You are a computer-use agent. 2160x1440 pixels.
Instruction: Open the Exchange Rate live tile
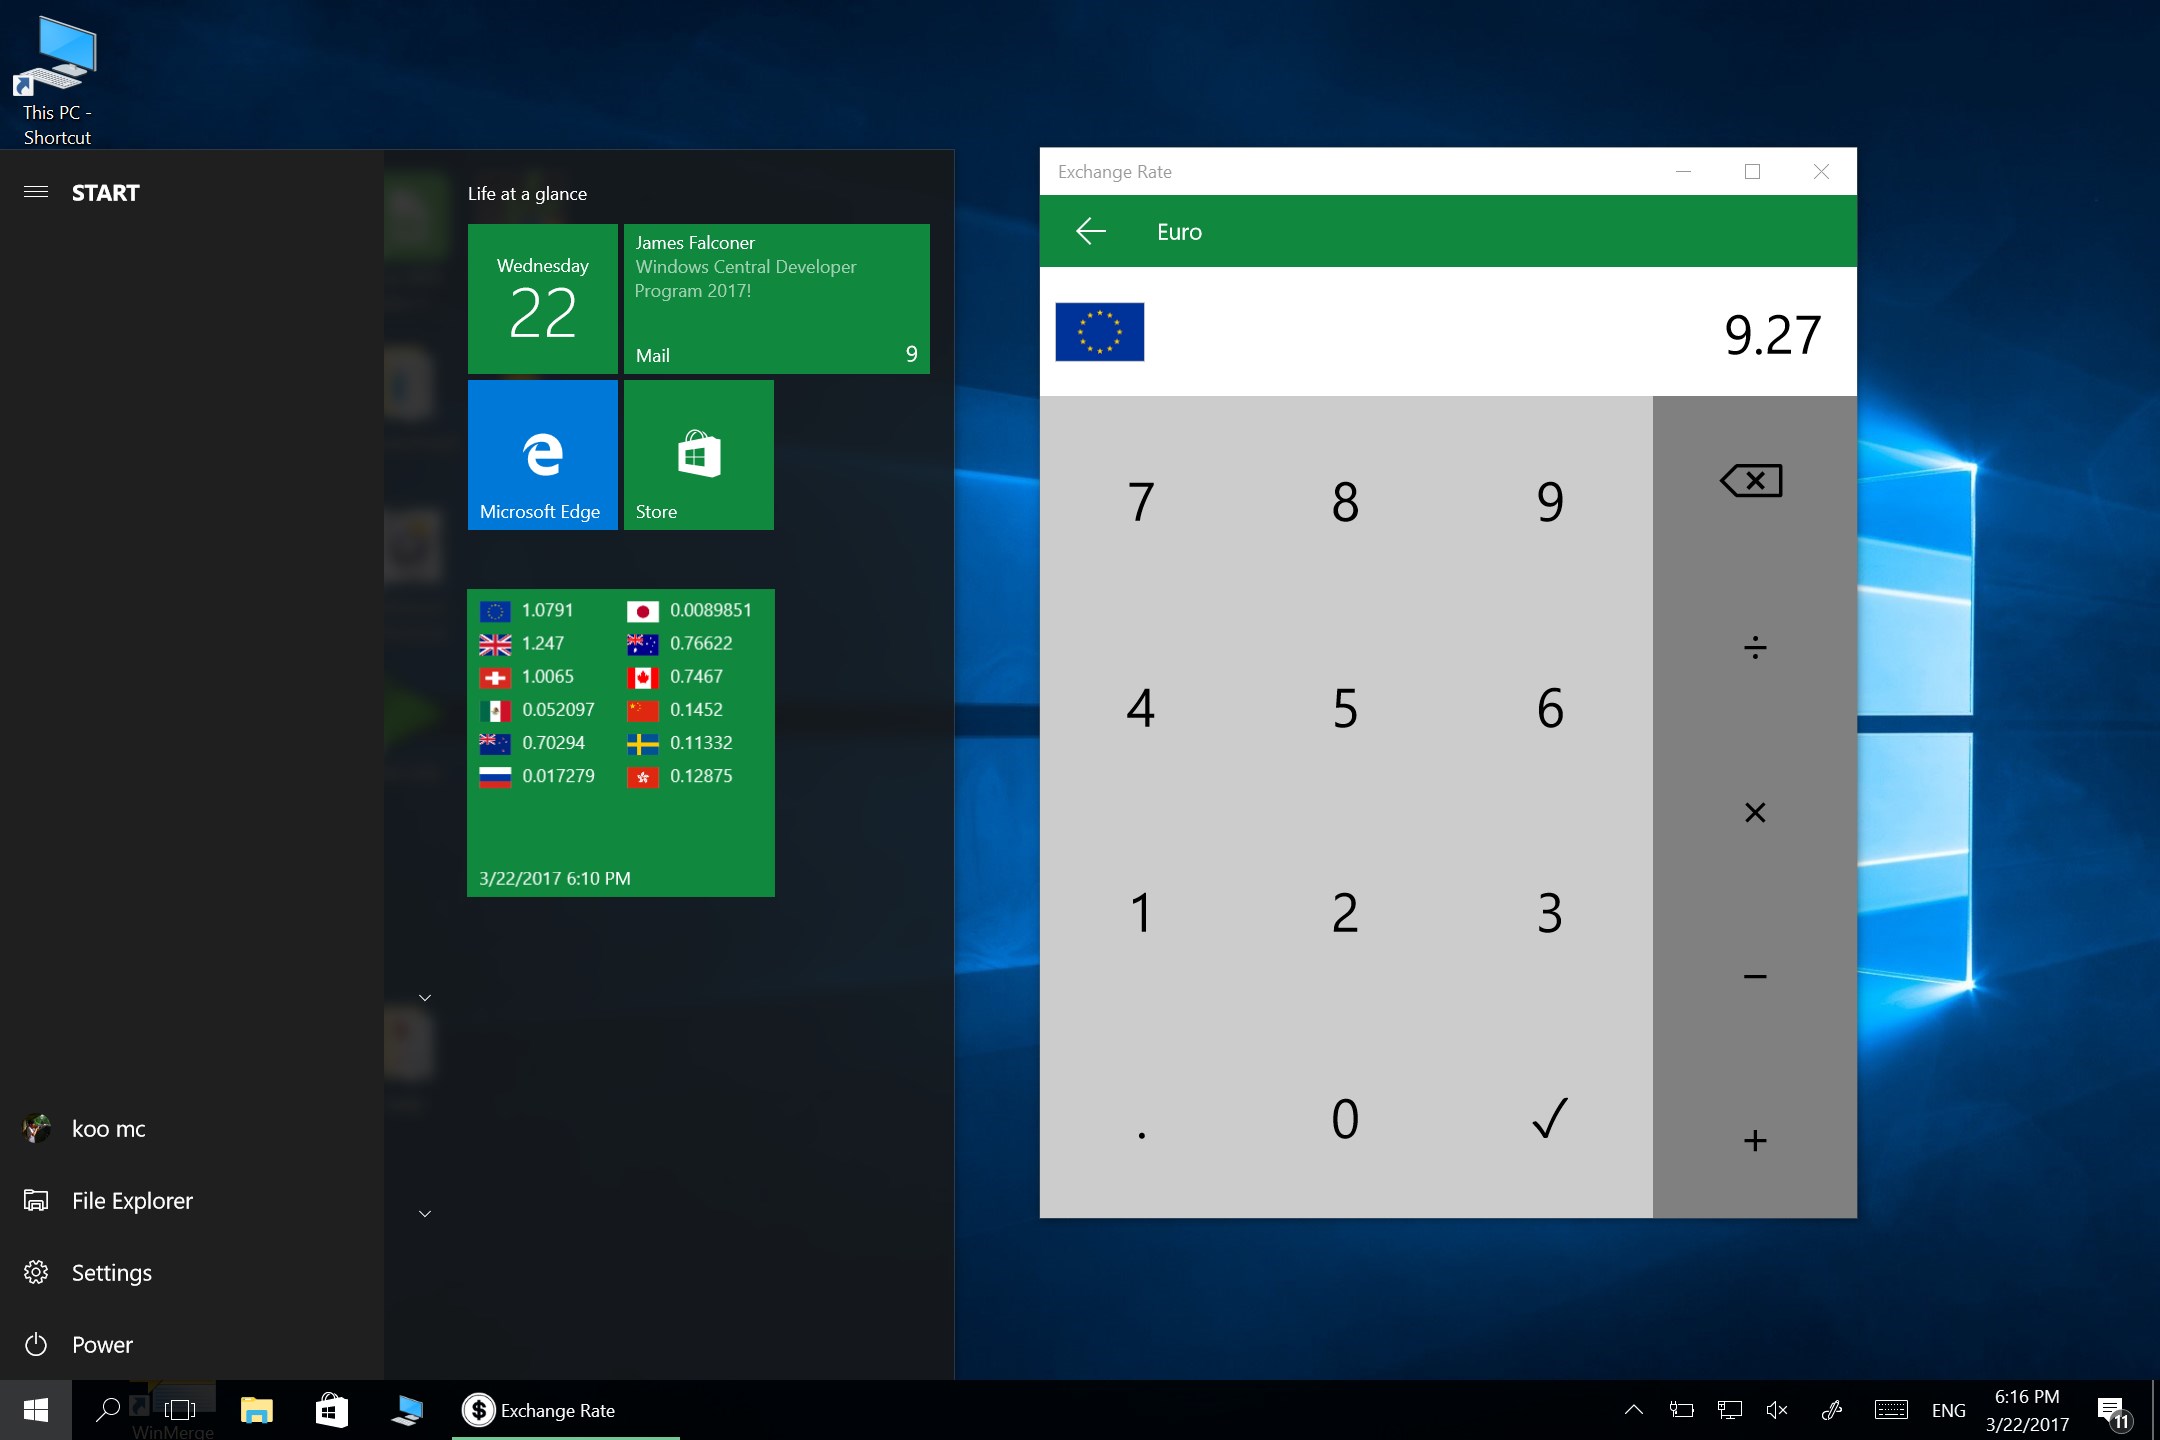pyautogui.click(x=620, y=742)
